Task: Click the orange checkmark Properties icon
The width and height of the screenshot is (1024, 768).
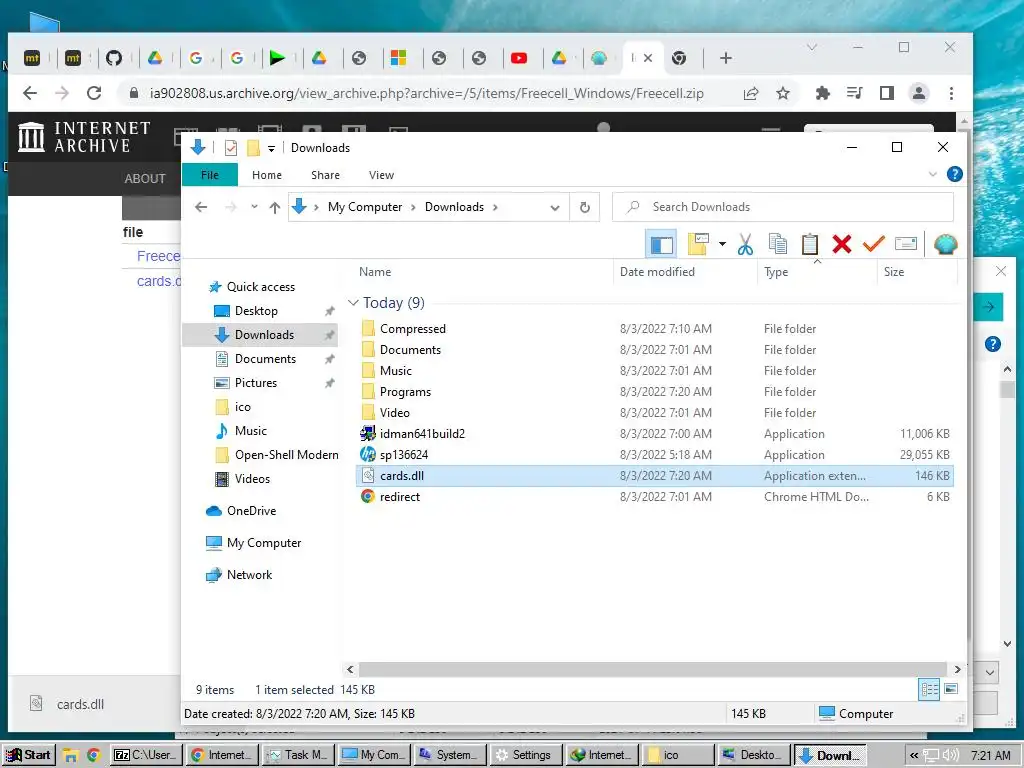Action: click(x=874, y=244)
